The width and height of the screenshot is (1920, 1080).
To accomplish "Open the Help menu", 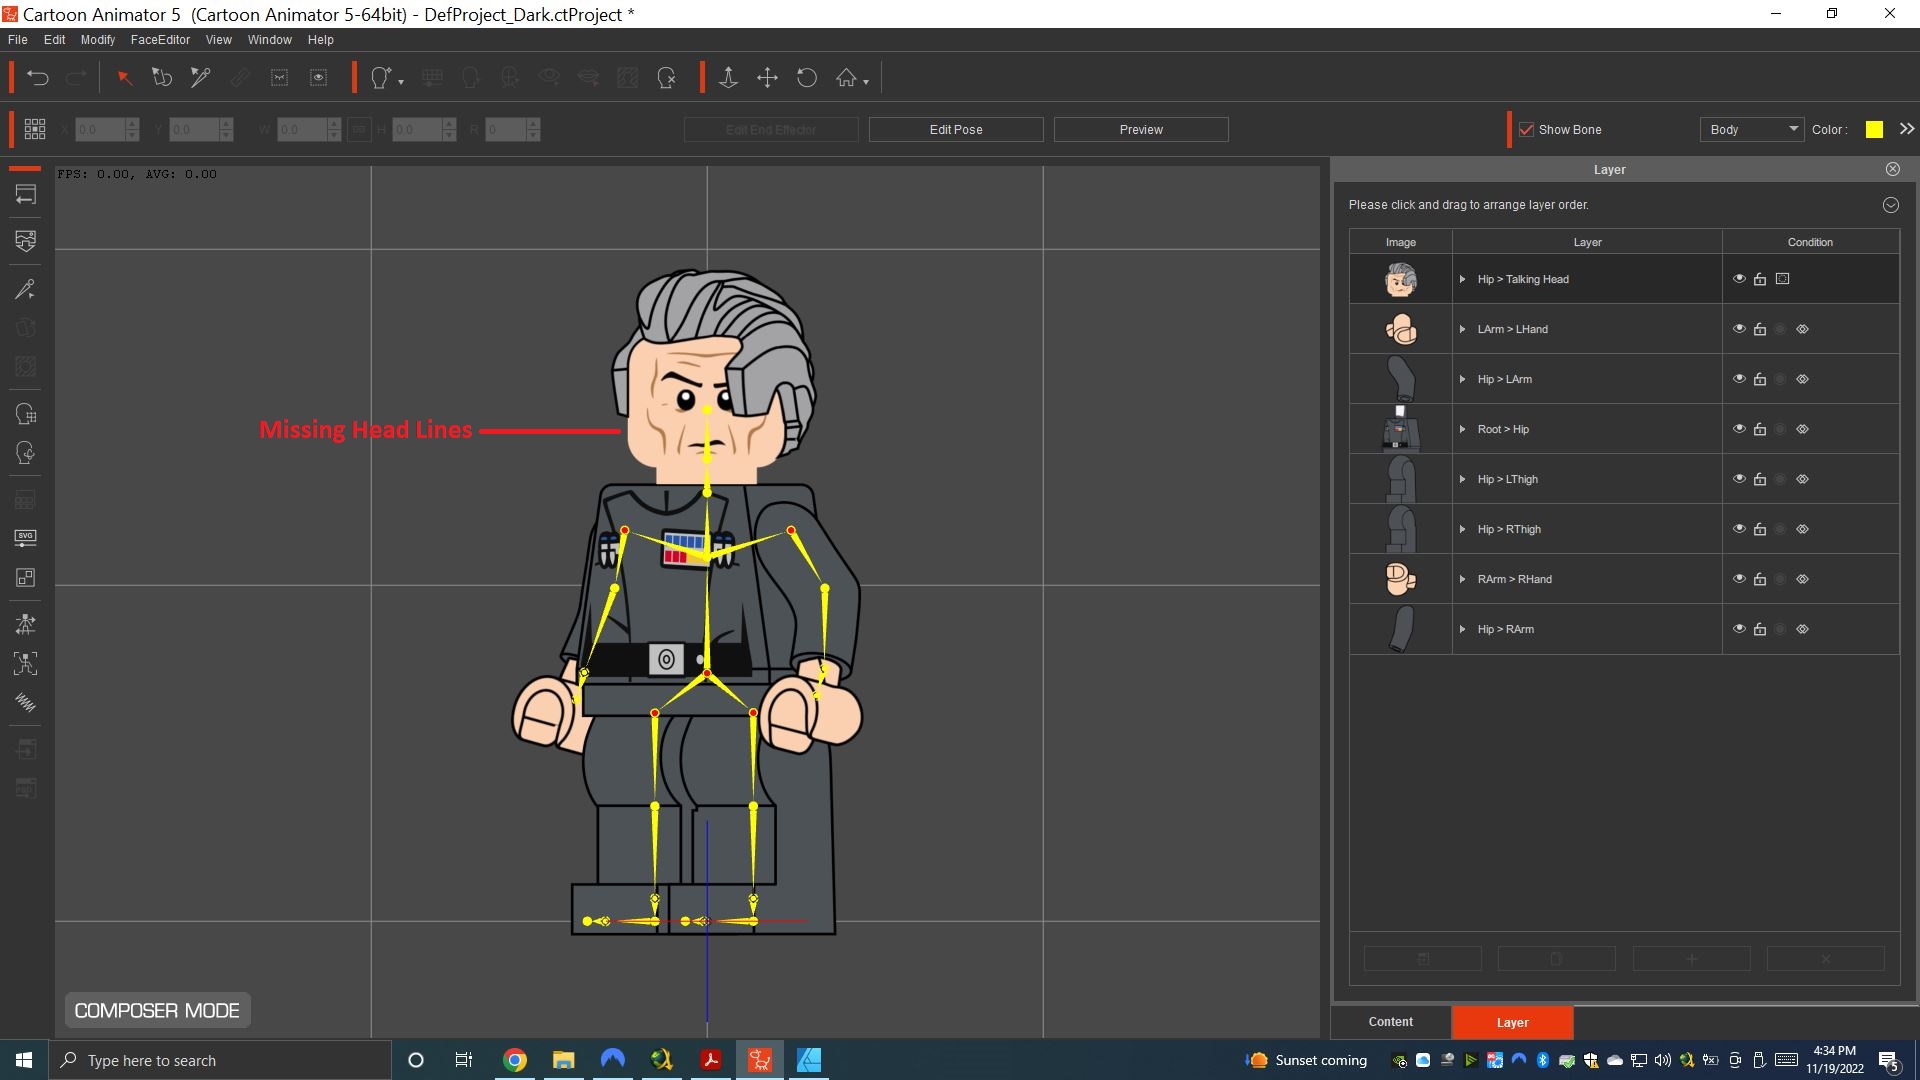I will tap(320, 40).
